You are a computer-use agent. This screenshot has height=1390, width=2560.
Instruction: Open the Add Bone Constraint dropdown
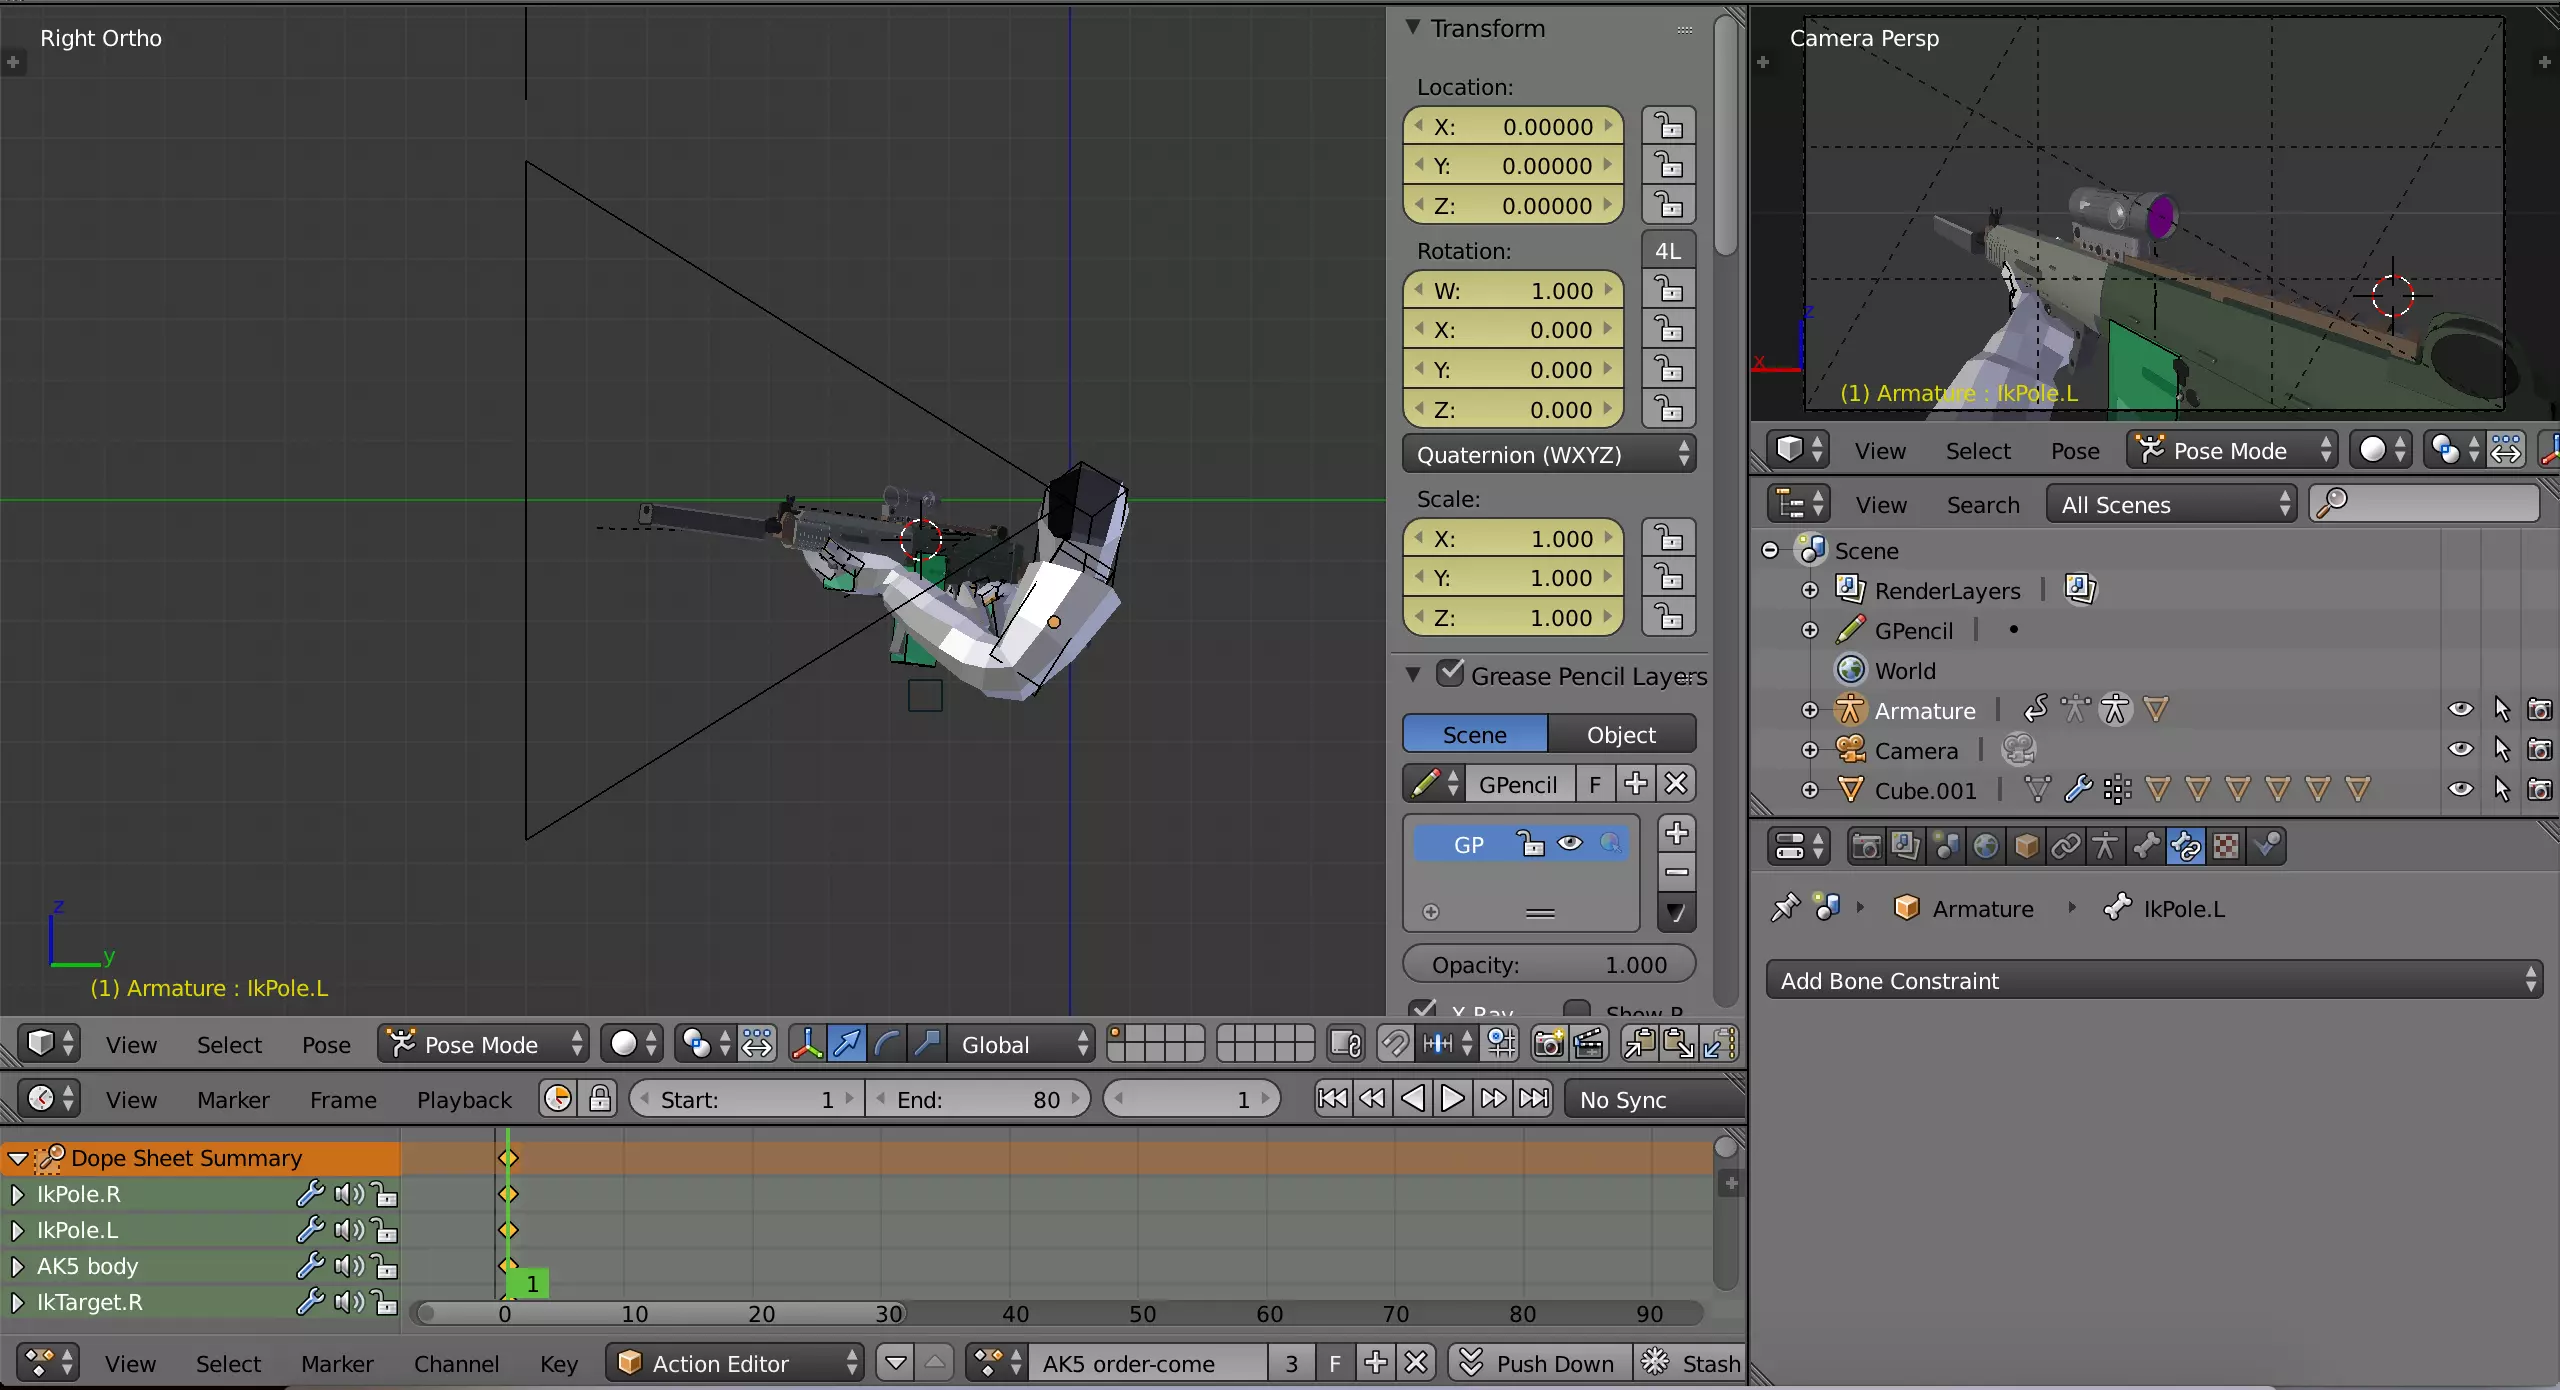(2154, 981)
